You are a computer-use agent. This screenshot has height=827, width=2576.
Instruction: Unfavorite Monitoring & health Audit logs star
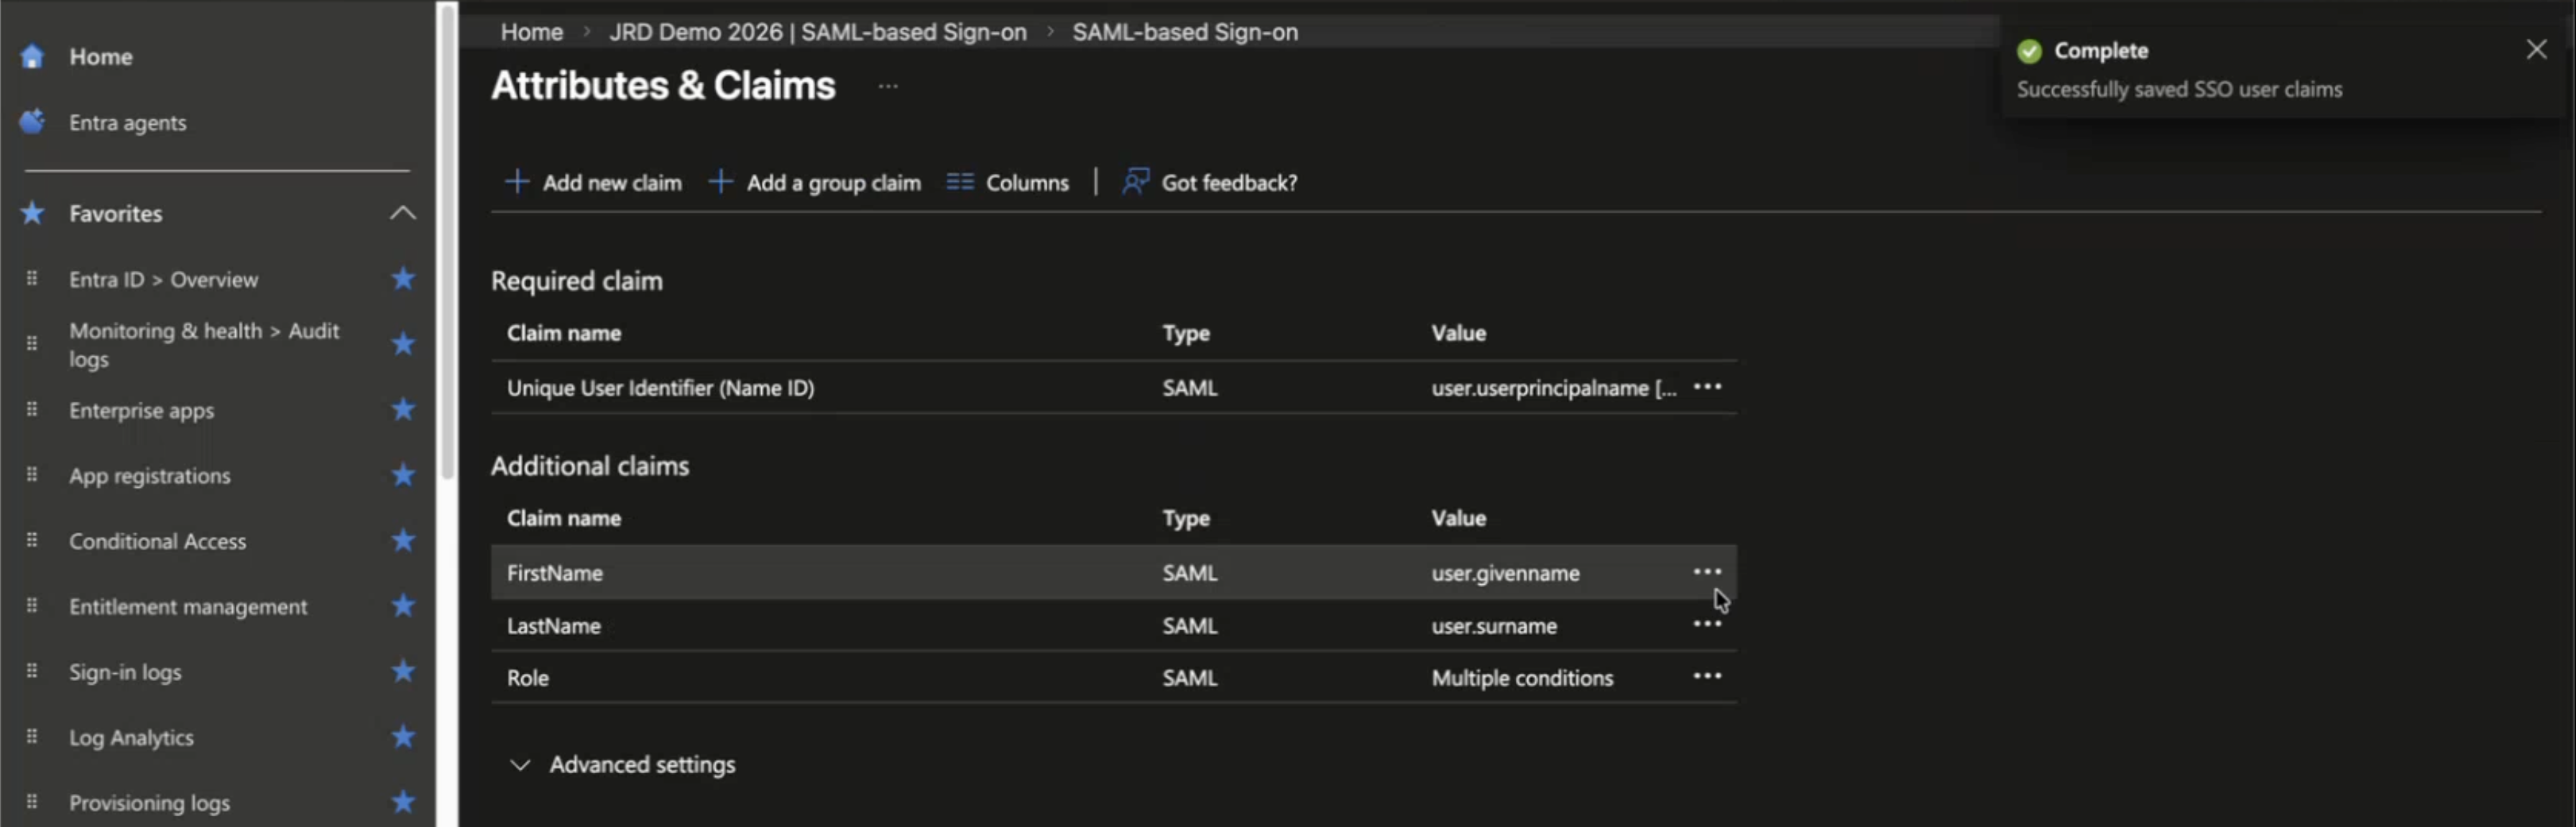pos(403,344)
